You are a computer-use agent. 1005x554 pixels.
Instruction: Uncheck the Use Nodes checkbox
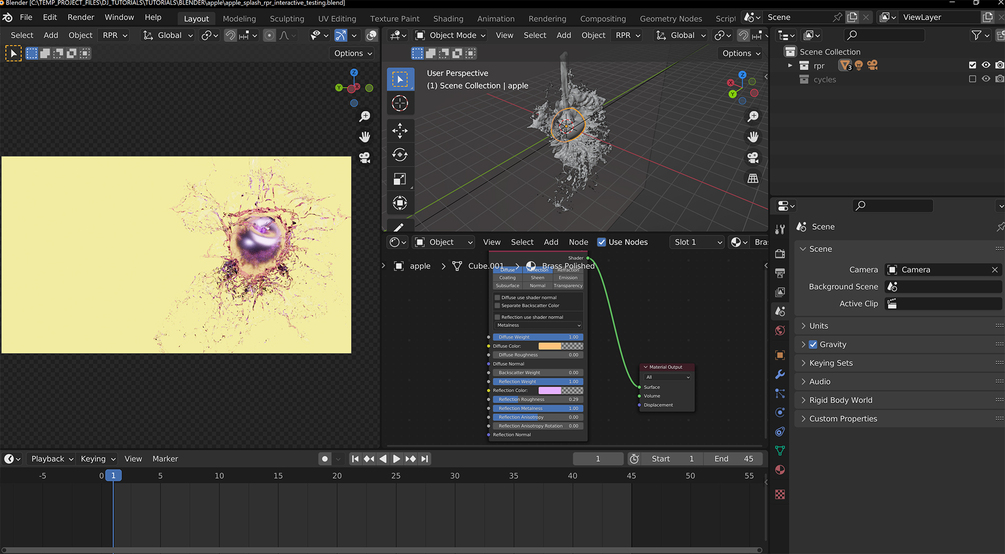(602, 242)
